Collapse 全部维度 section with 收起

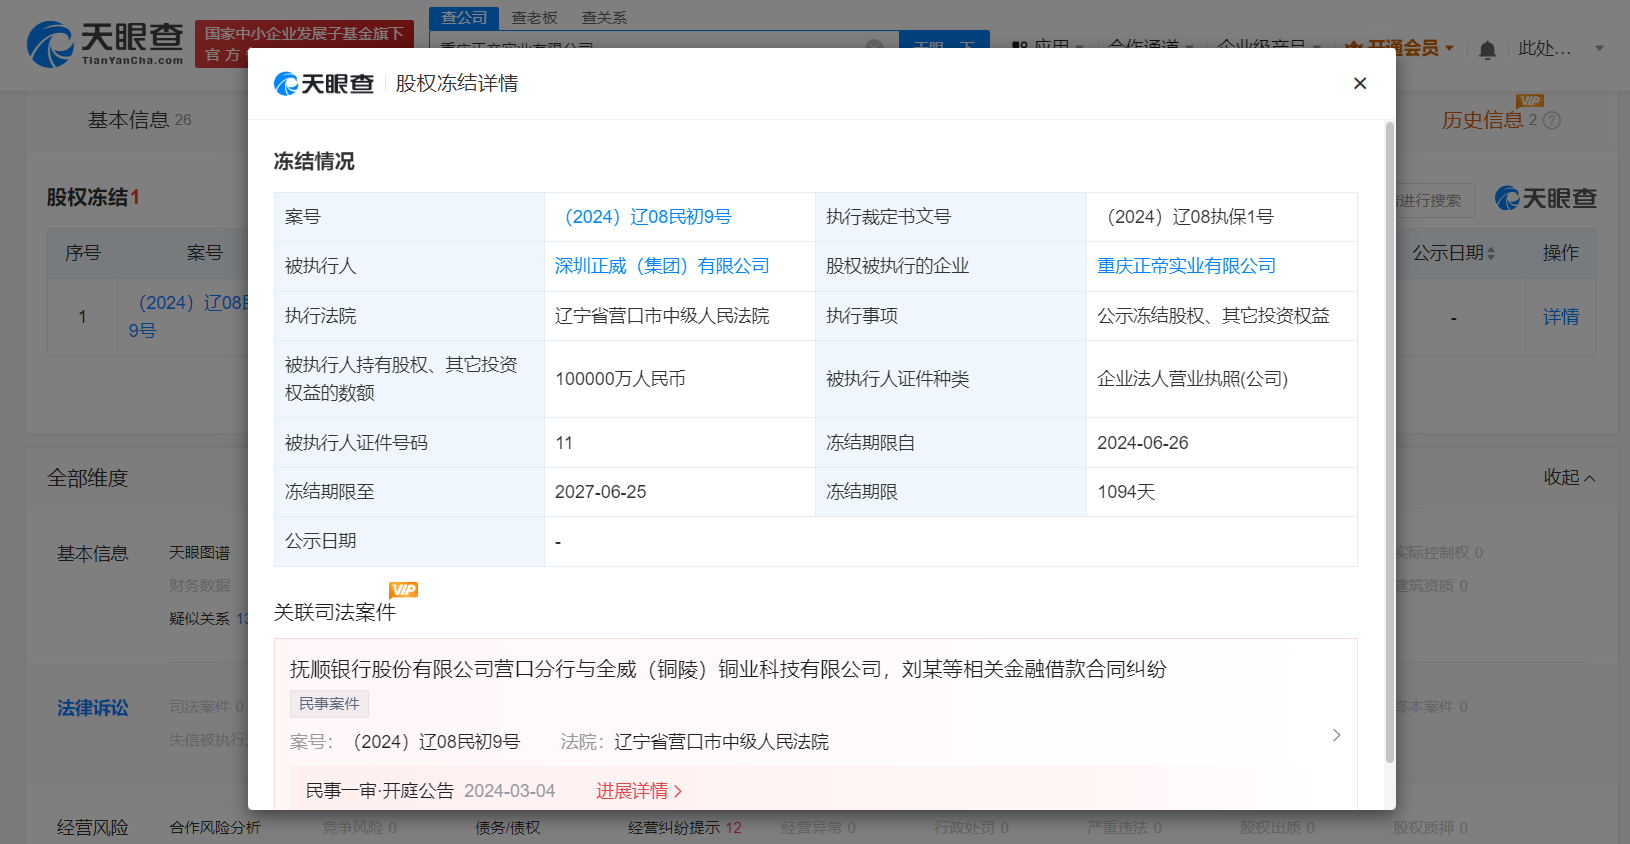coord(1569,477)
